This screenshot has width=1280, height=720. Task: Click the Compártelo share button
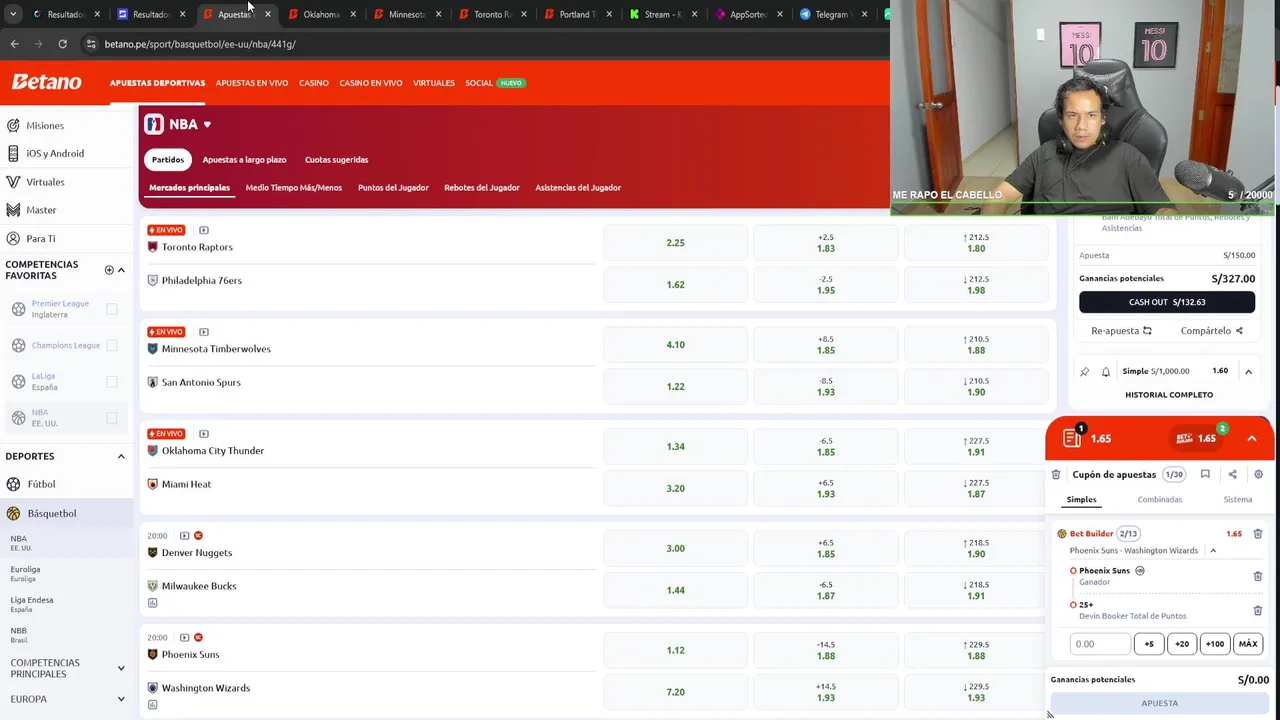pos(1211,331)
